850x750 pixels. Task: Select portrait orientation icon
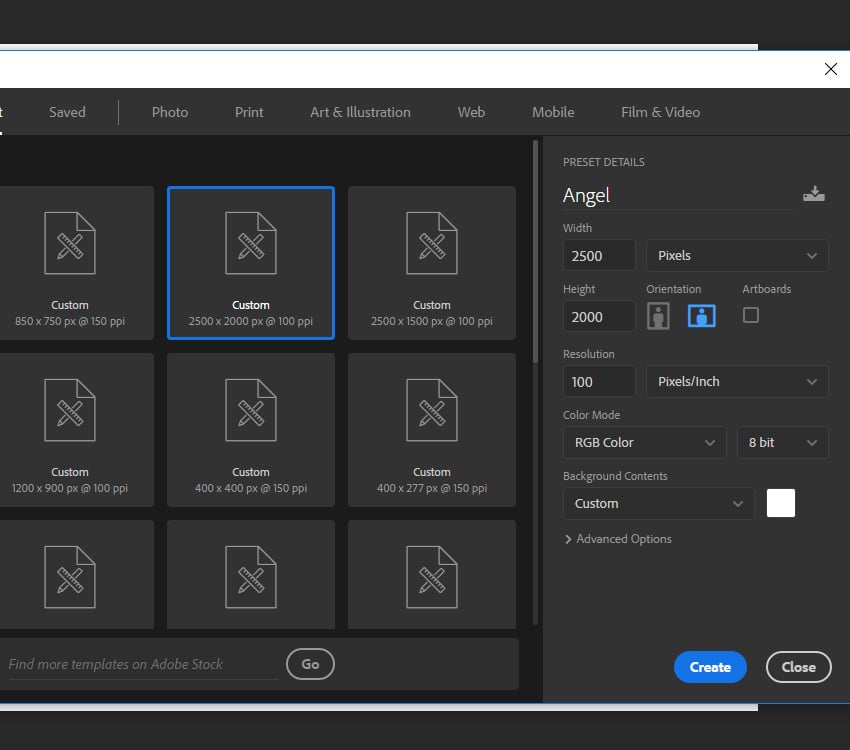(x=658, y=315)
